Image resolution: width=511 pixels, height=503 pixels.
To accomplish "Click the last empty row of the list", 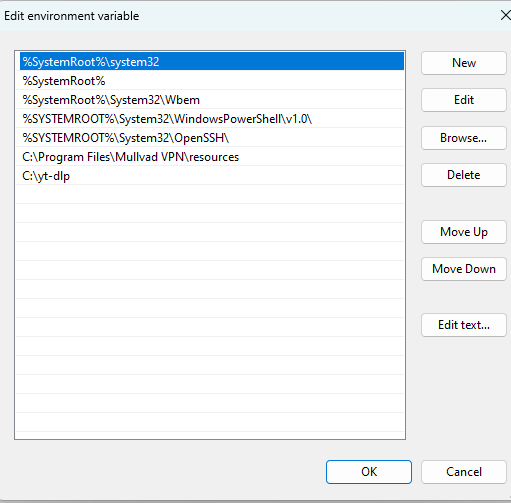I will pyautogui.click(x=212, y=423).
